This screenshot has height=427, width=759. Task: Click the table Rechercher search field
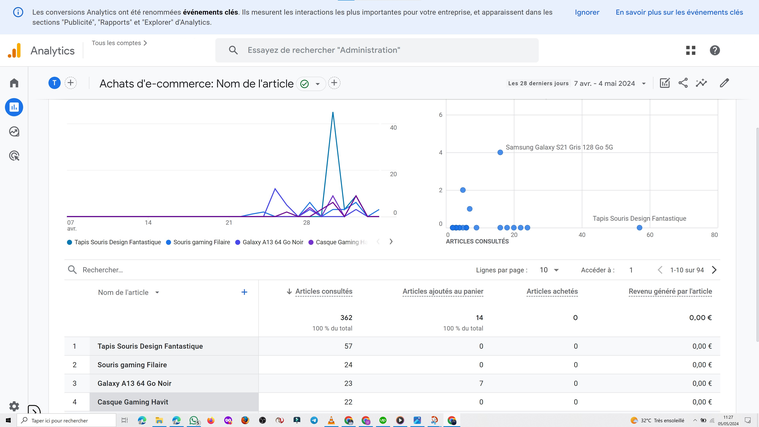point(150,270)
